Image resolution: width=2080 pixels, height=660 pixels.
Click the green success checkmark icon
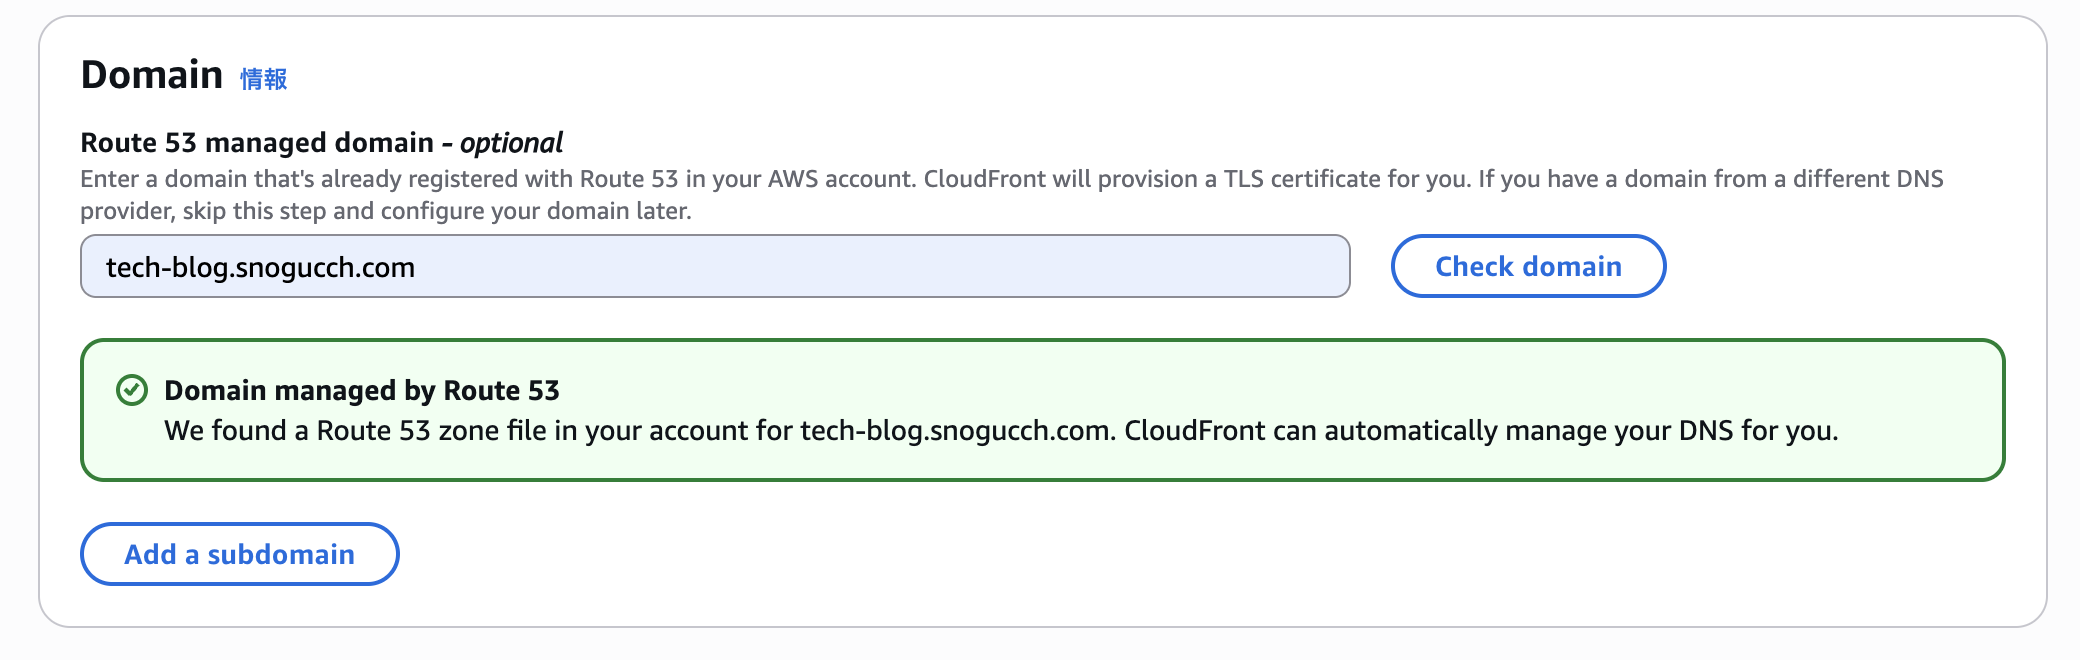132,390
